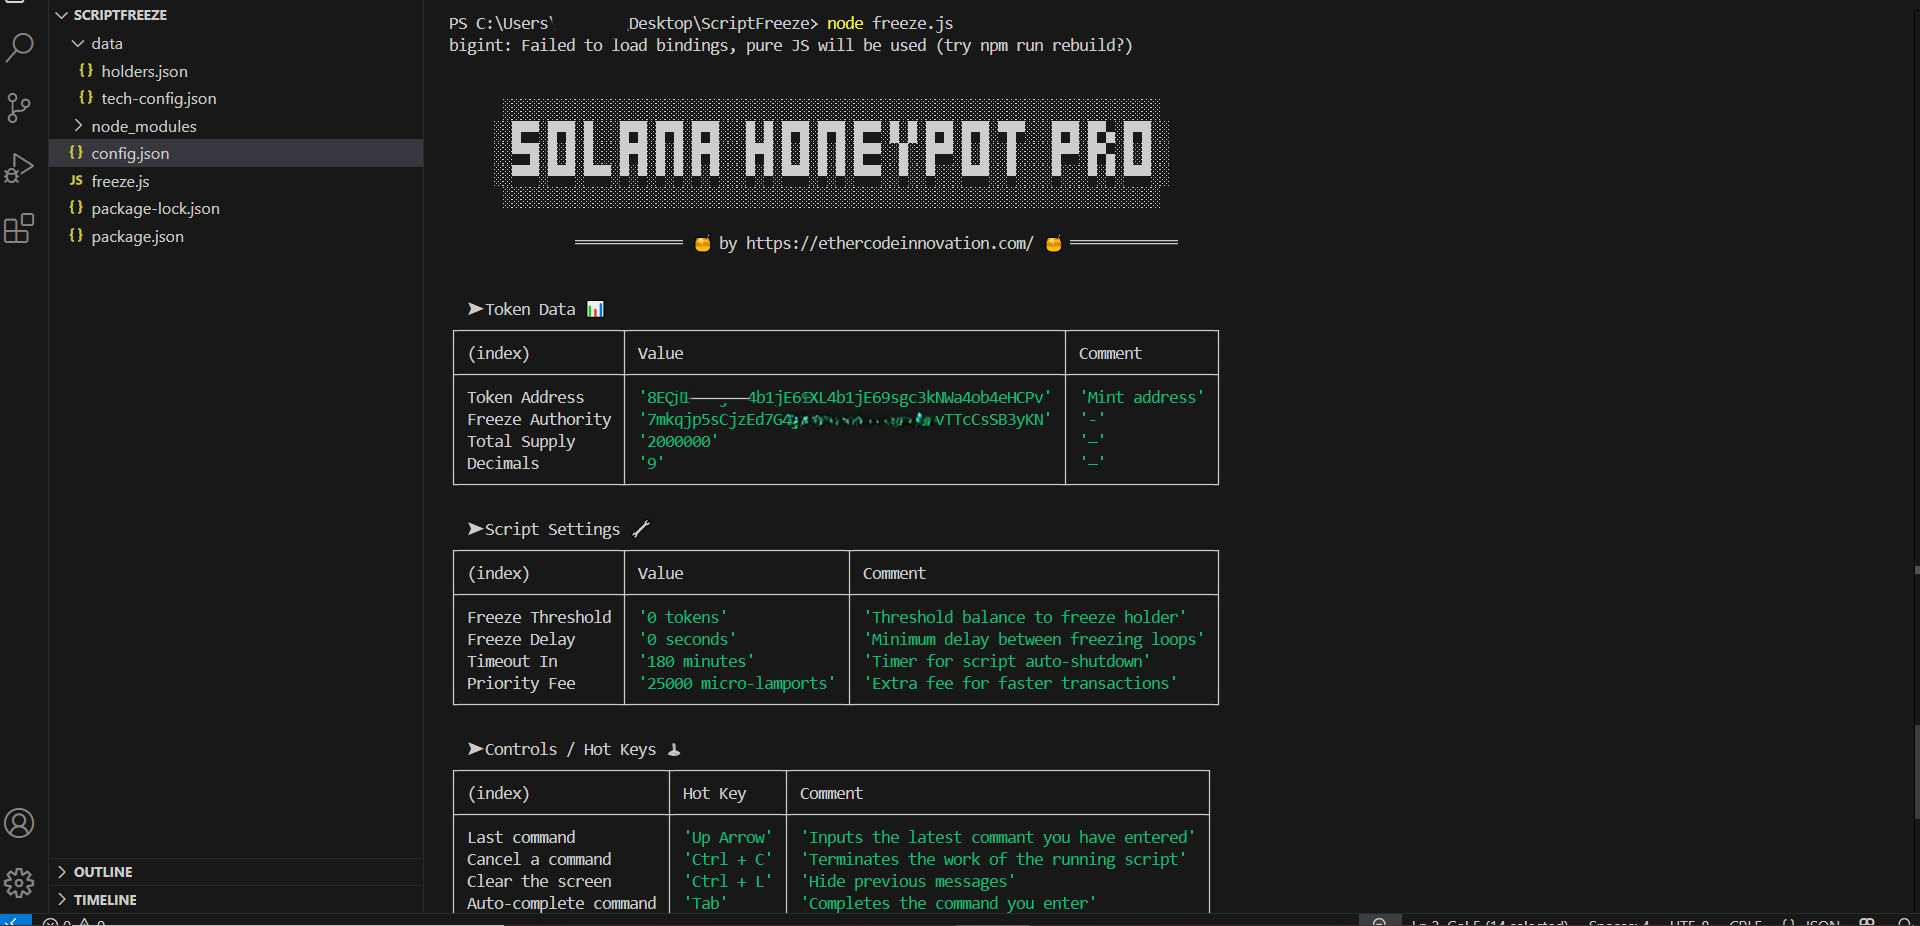1920x926 pixels.
Task: Click the freeze authority value starting '7mkqjp5s'
Action: click(845, 419)
